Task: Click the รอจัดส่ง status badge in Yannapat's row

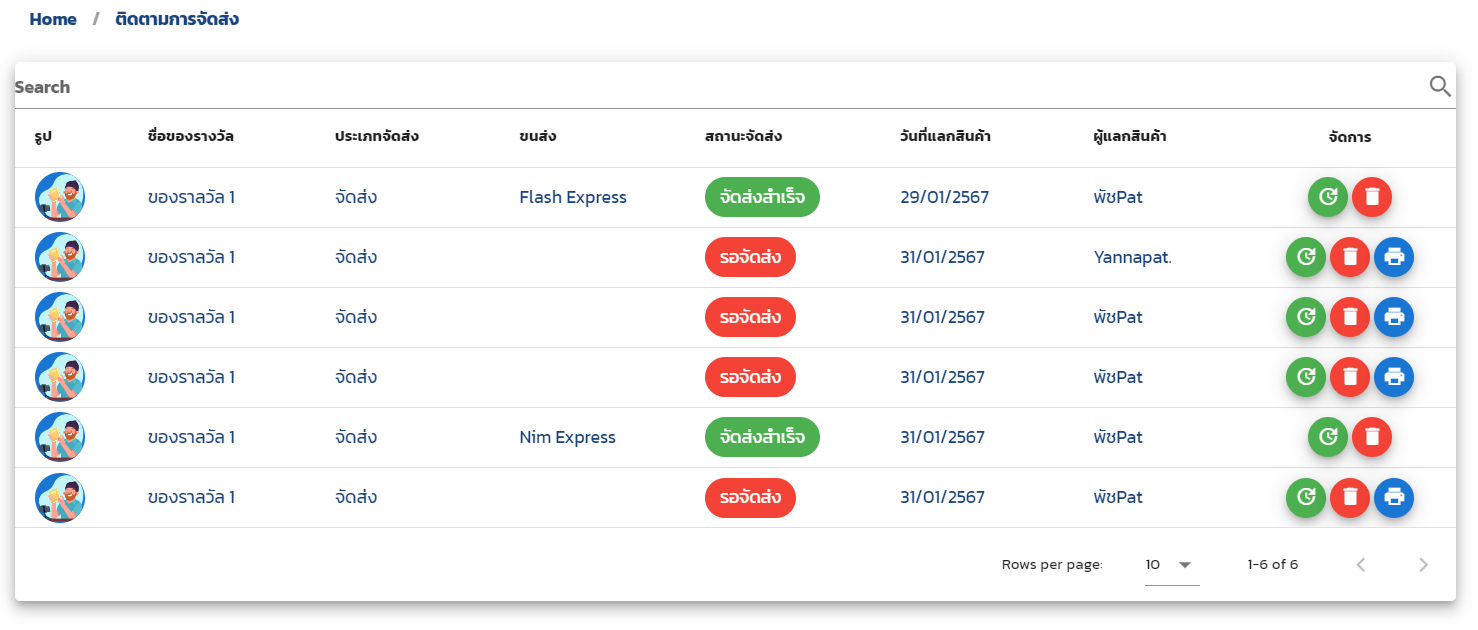Action: point(750,257)
